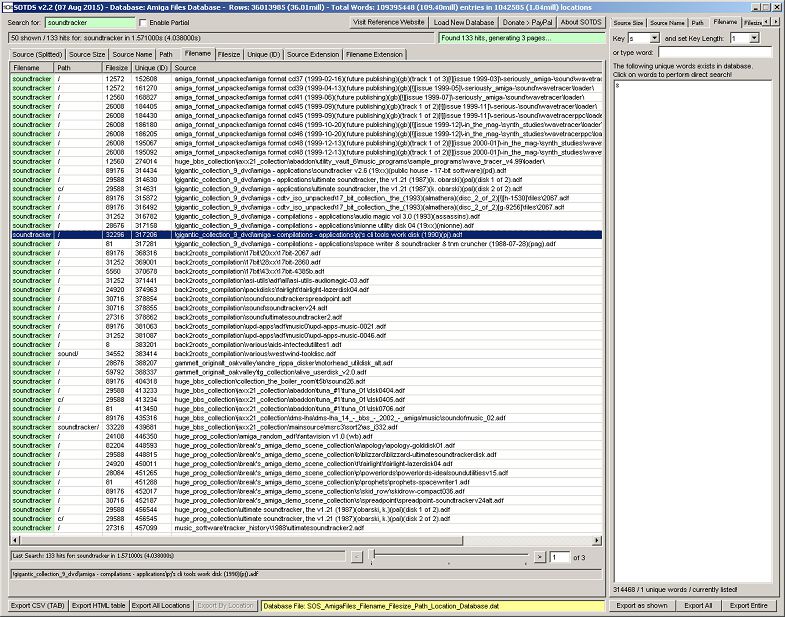Sort results by Filesize column header
The image size is (785, 617).
117,67
